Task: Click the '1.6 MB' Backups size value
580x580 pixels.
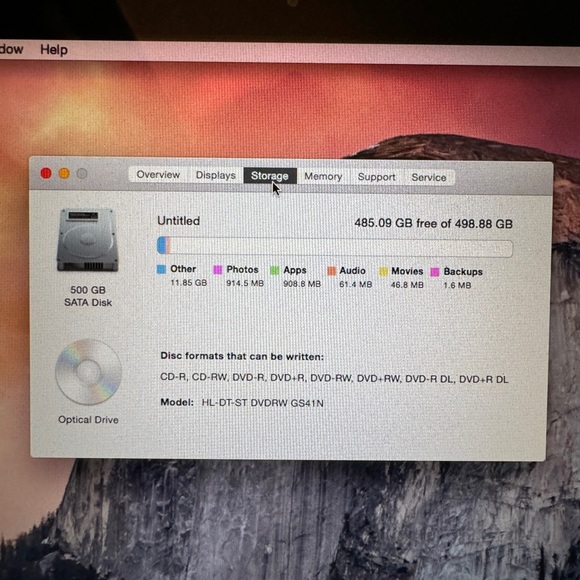Action: 458,285
